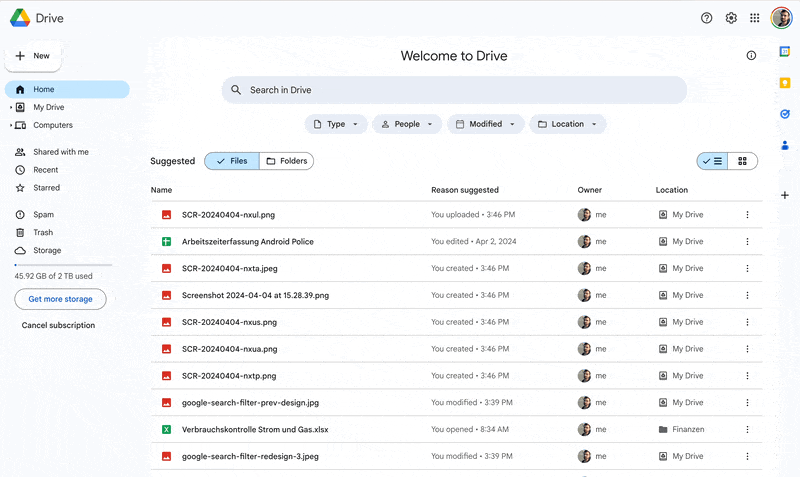Image resolution: width=800 pixels, height=477 pixels.
Task: Select the Files suggestion toggle
Action: coord(232,161)
